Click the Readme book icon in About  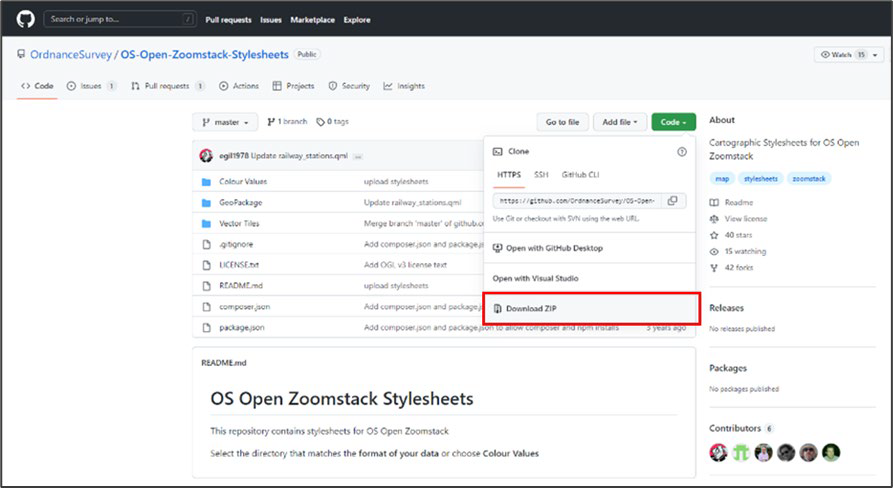[714, 203]
